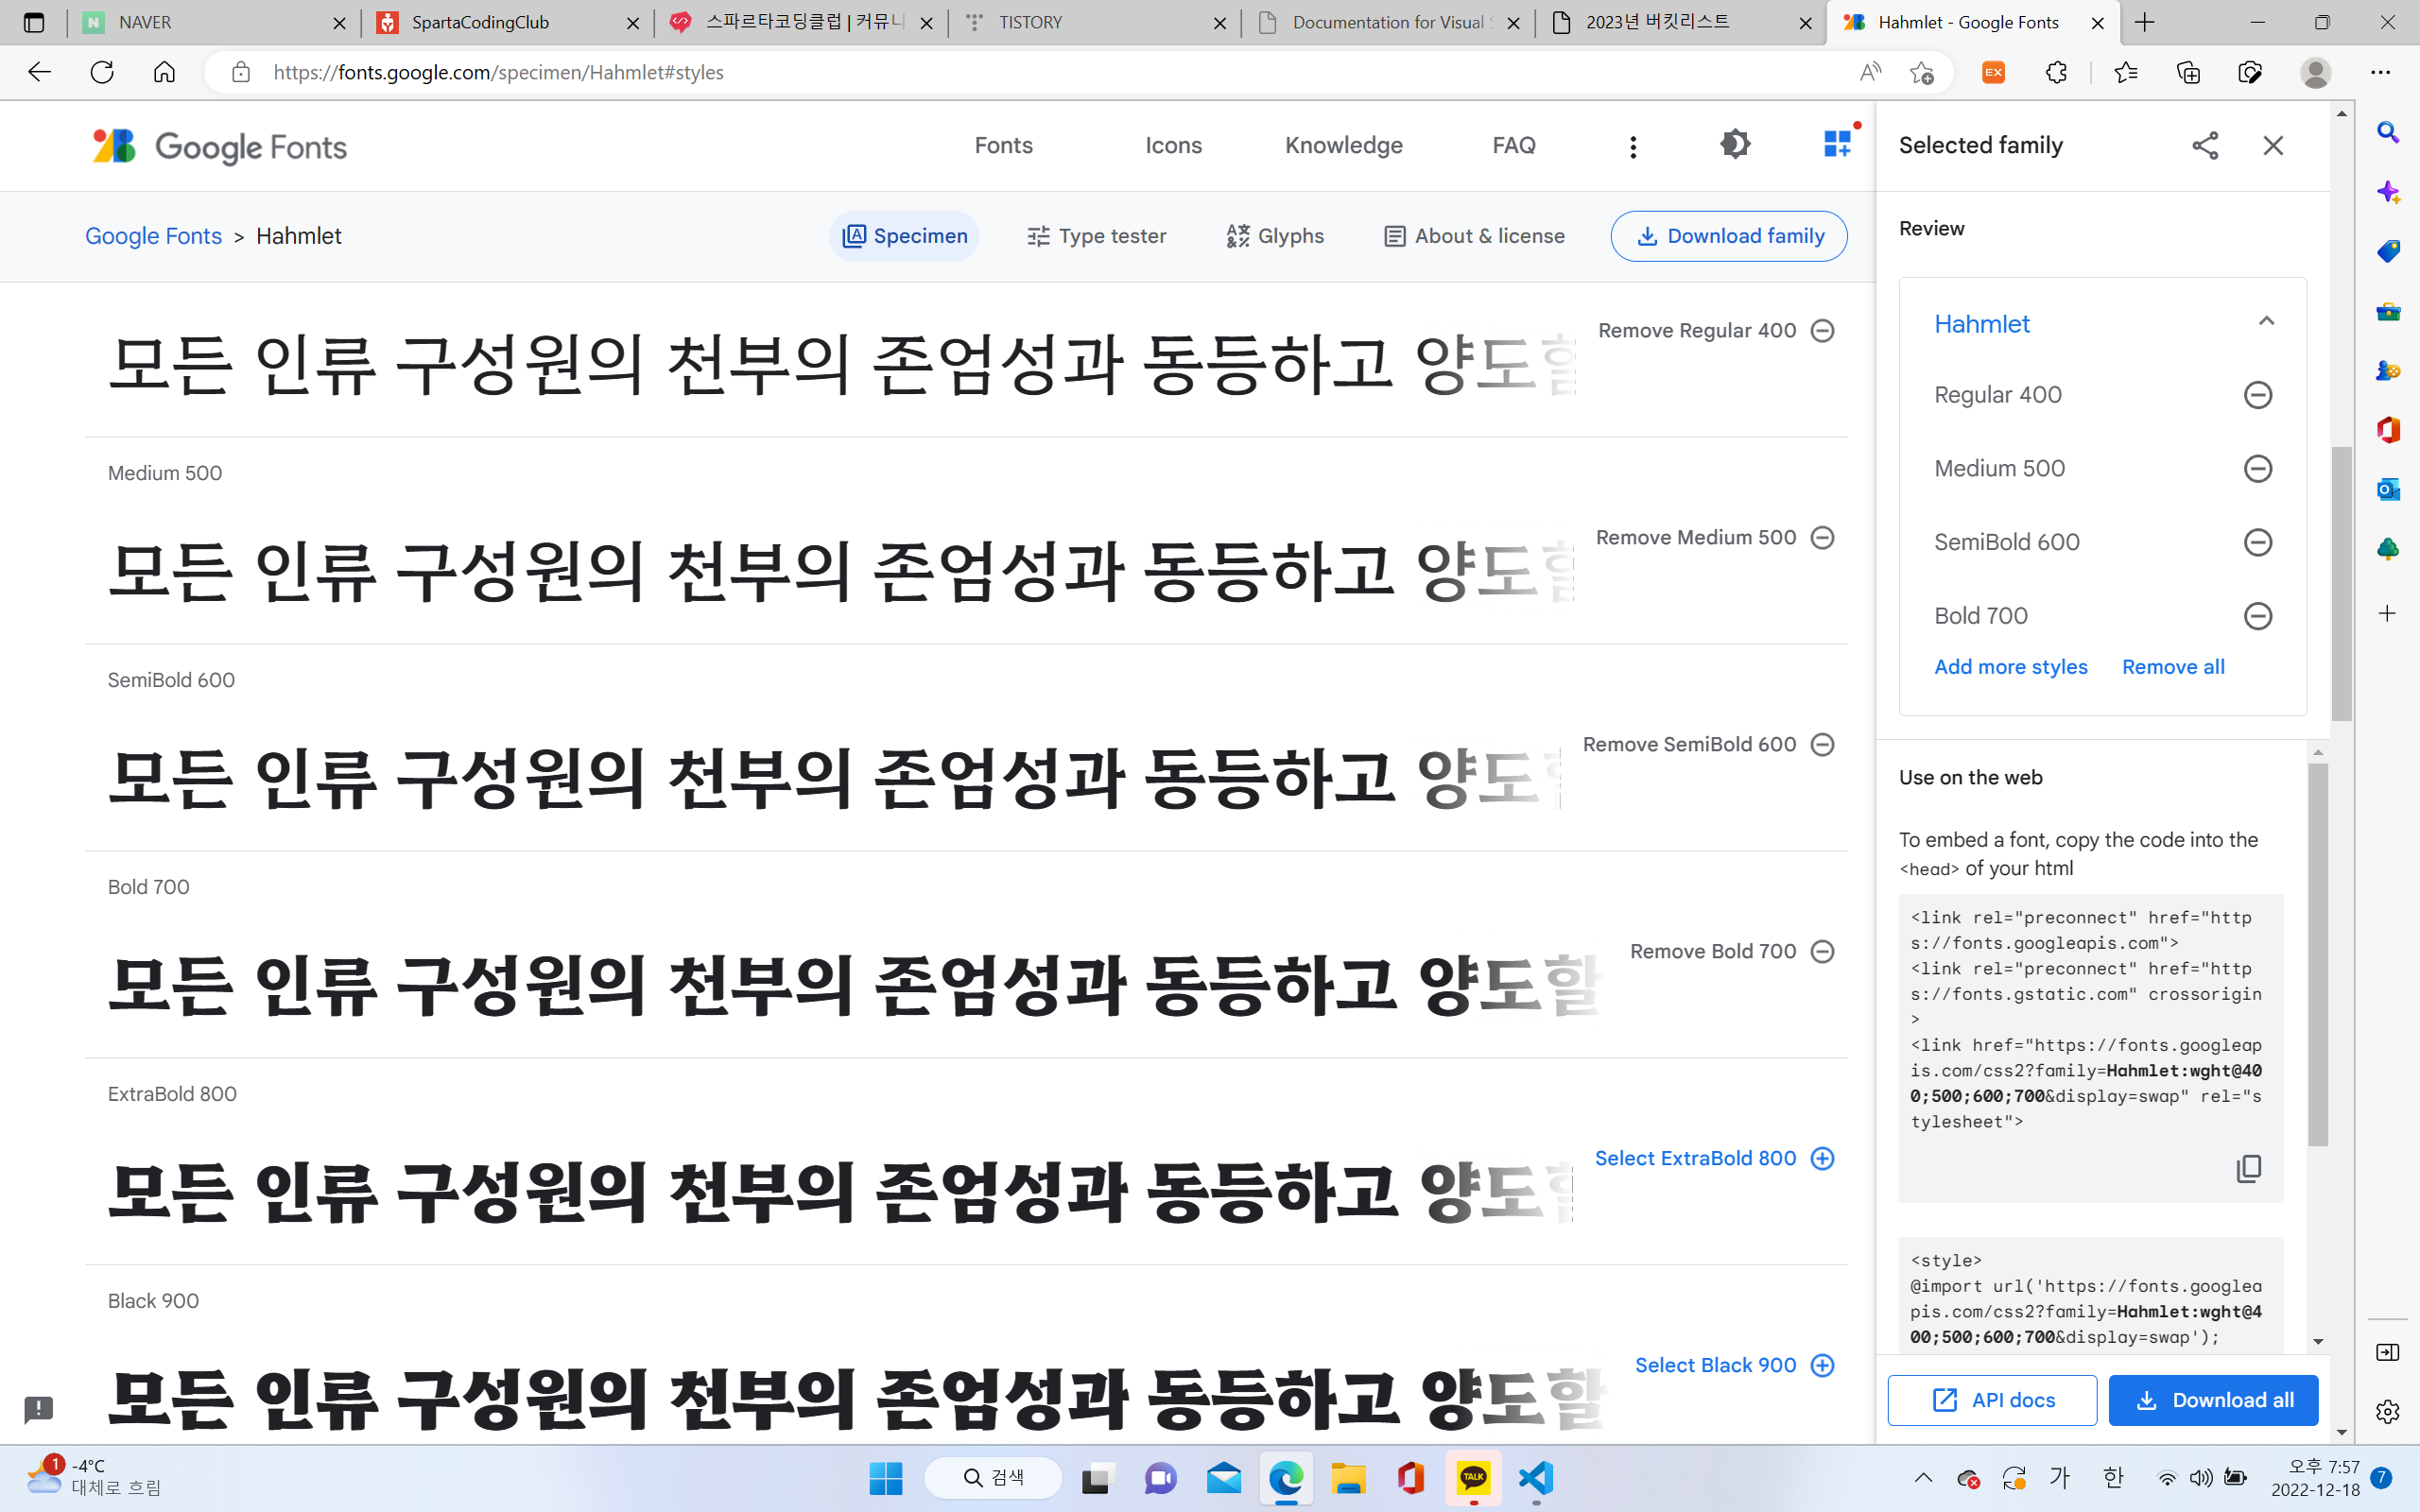Viewport: 2420px width, 1512px height.
Task: Open browser extensions puzzle icon
Action: coord(2056,72)
